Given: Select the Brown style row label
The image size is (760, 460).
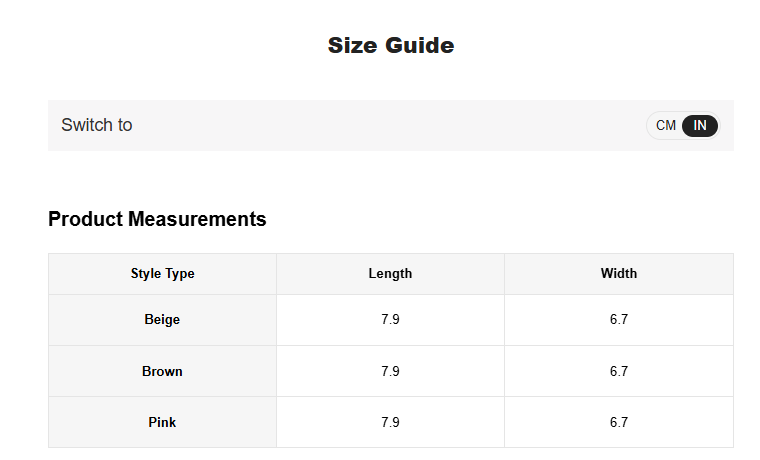Looking at the screenshot, I should [x=162, y=371].
